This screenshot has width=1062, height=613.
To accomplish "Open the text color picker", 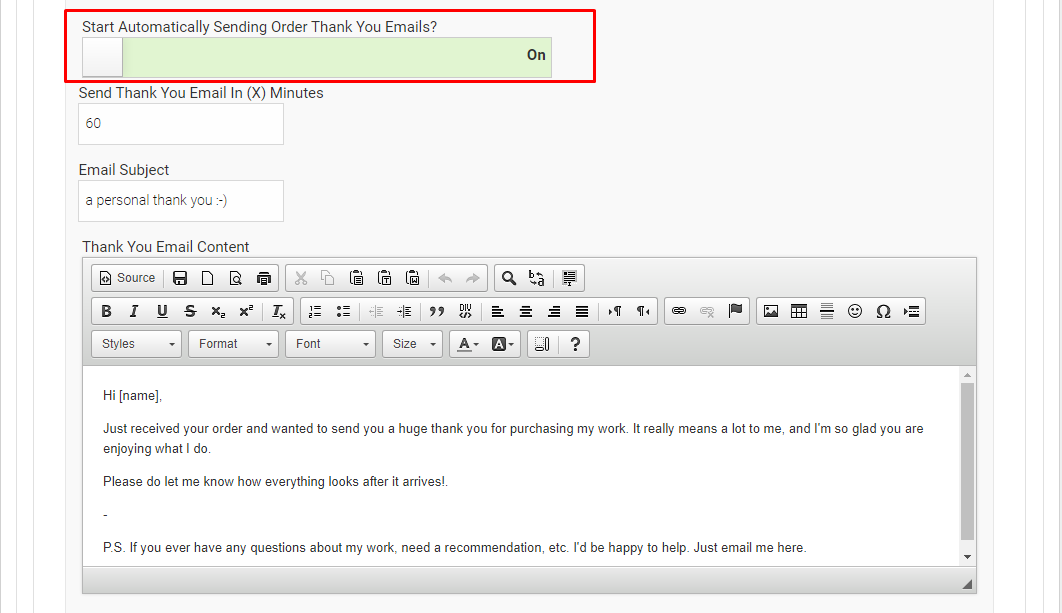I will pos(464,343).
